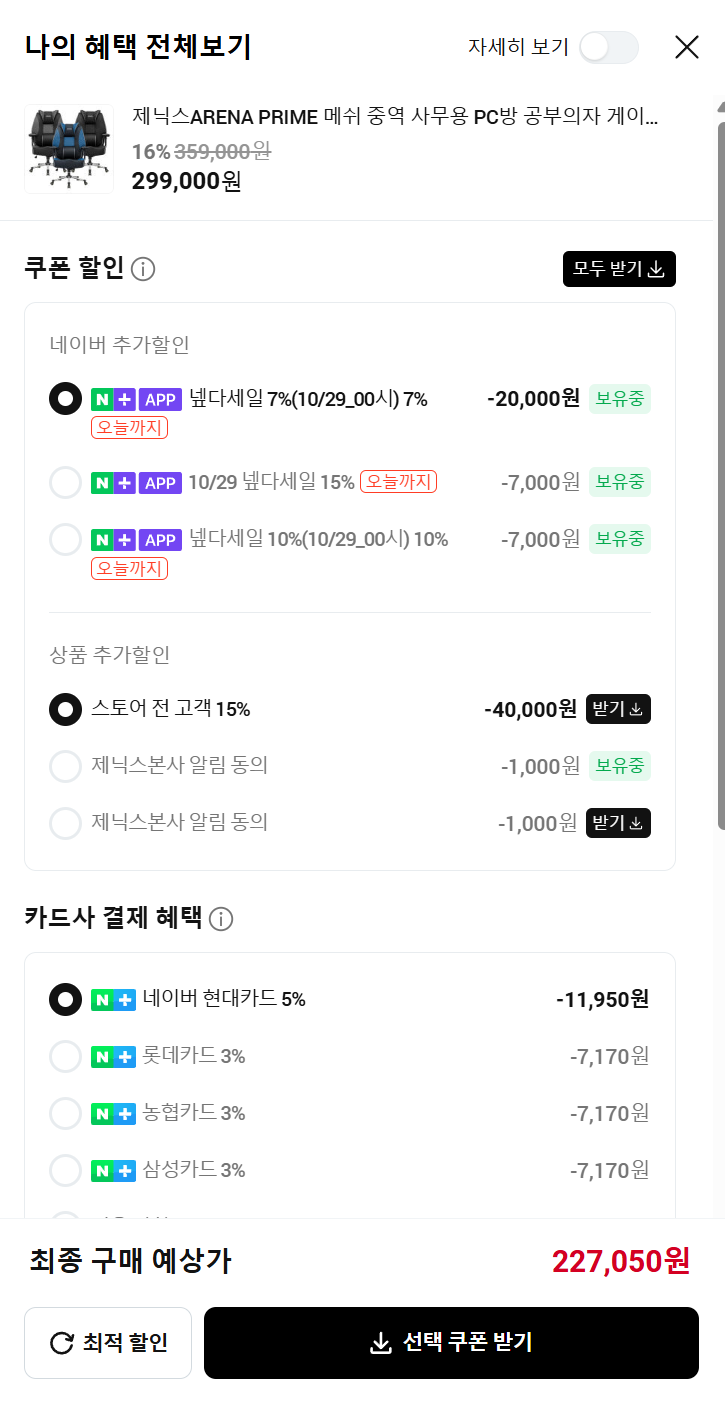Image resolution: width=725 pixels, height=1402 pixels.
Task: Click 받기 download for 스토어 전 고객 15%
Action: coord(618,709)
